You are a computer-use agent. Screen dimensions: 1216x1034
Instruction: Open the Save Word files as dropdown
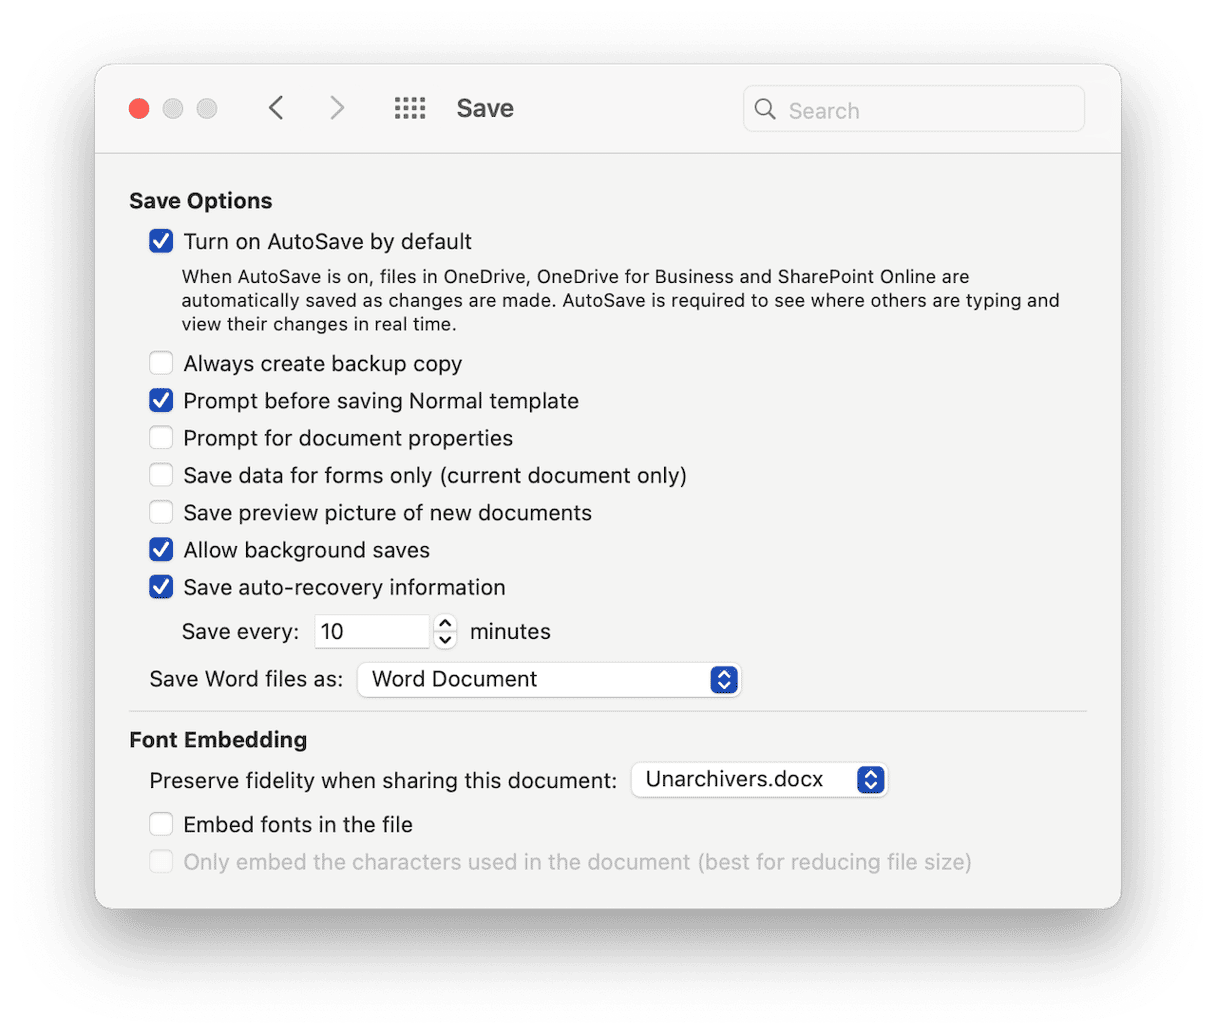[549, 679]
